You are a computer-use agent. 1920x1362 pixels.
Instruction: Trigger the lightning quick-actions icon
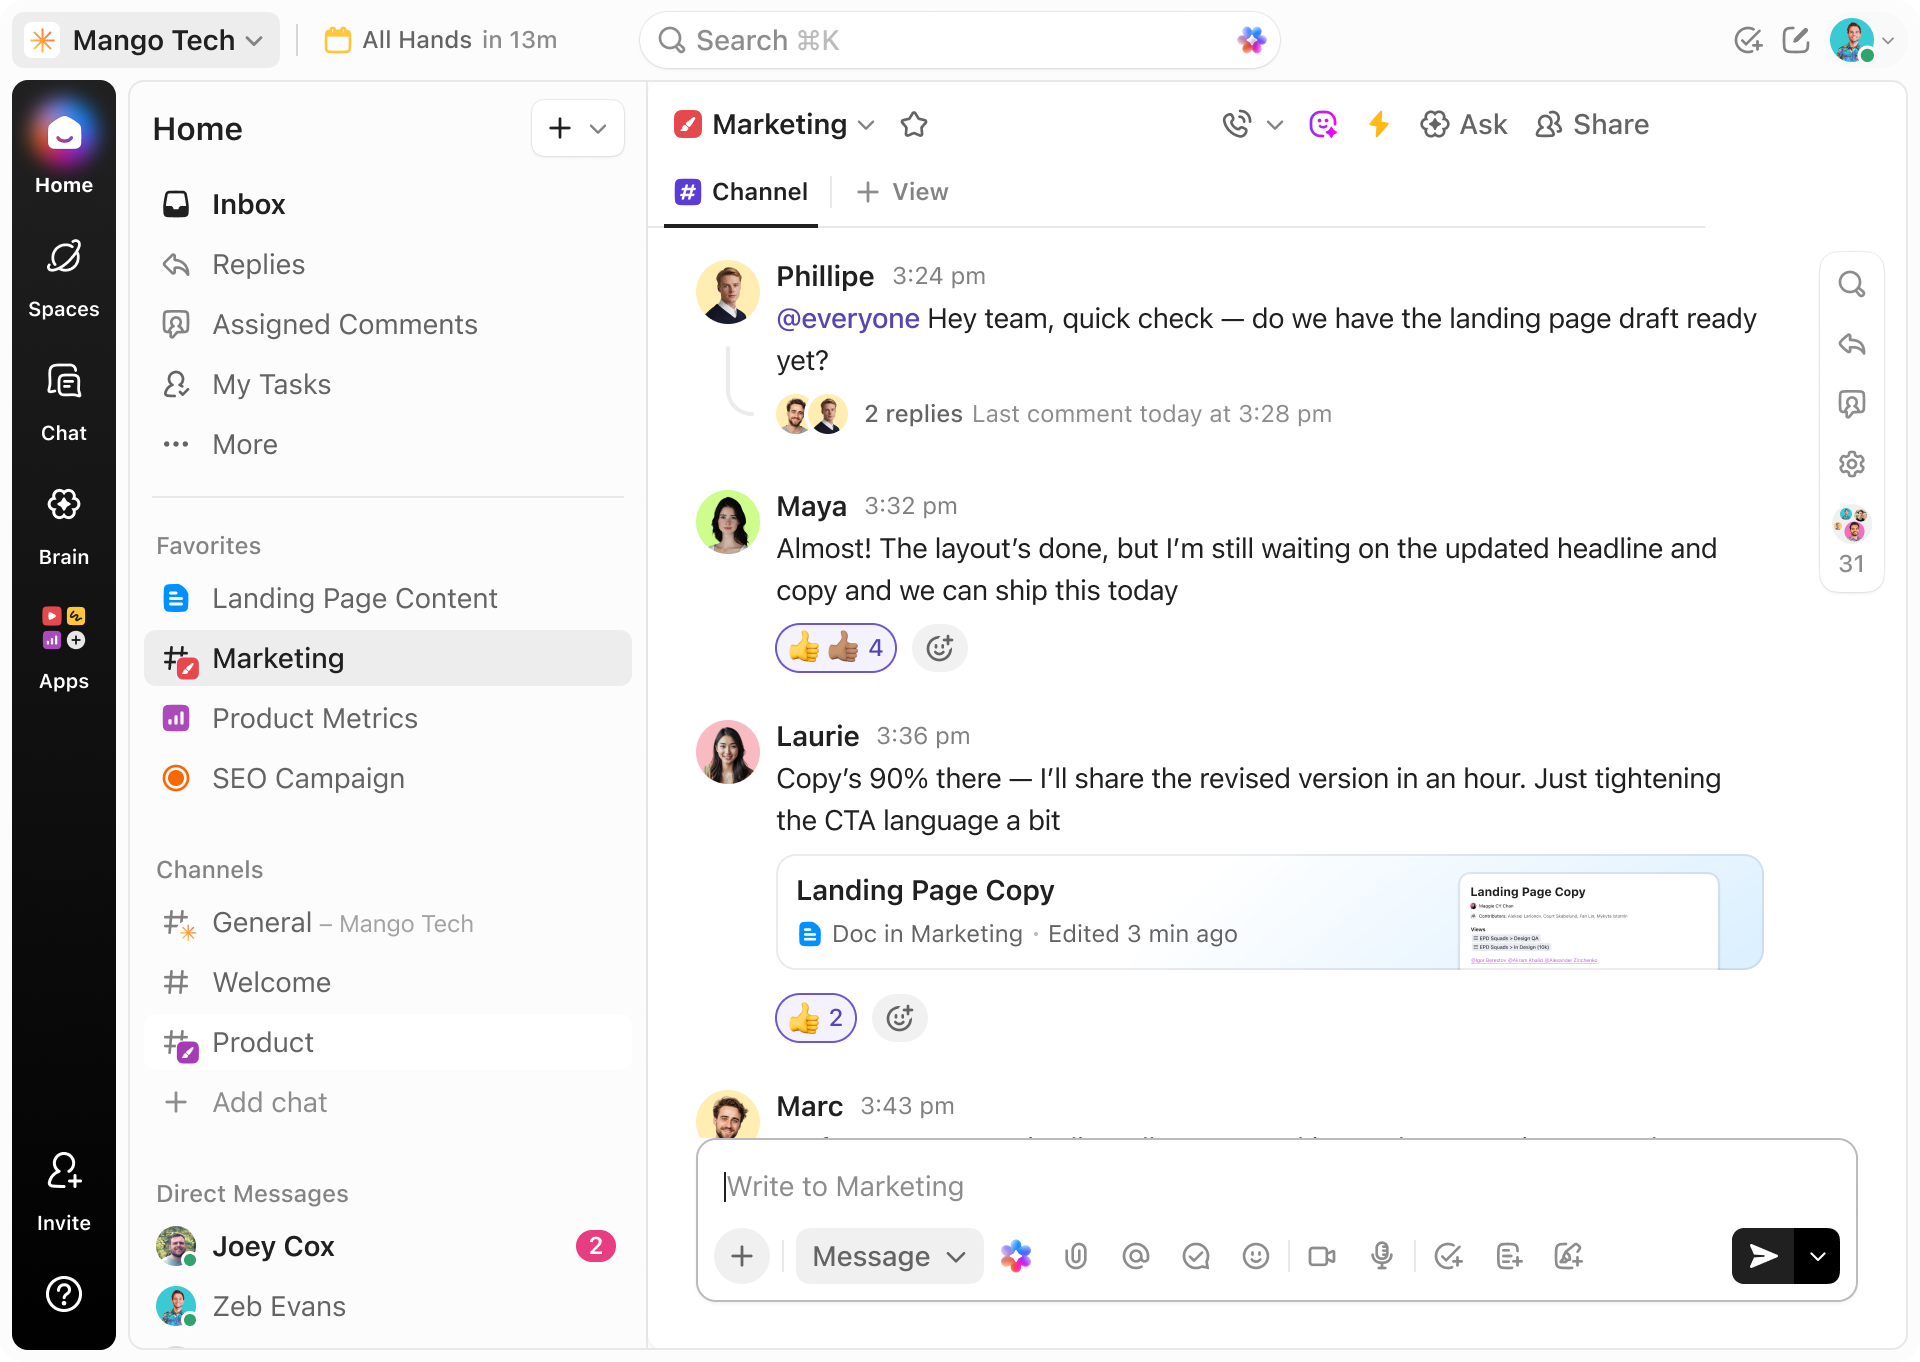click(x=1380, y=124)
